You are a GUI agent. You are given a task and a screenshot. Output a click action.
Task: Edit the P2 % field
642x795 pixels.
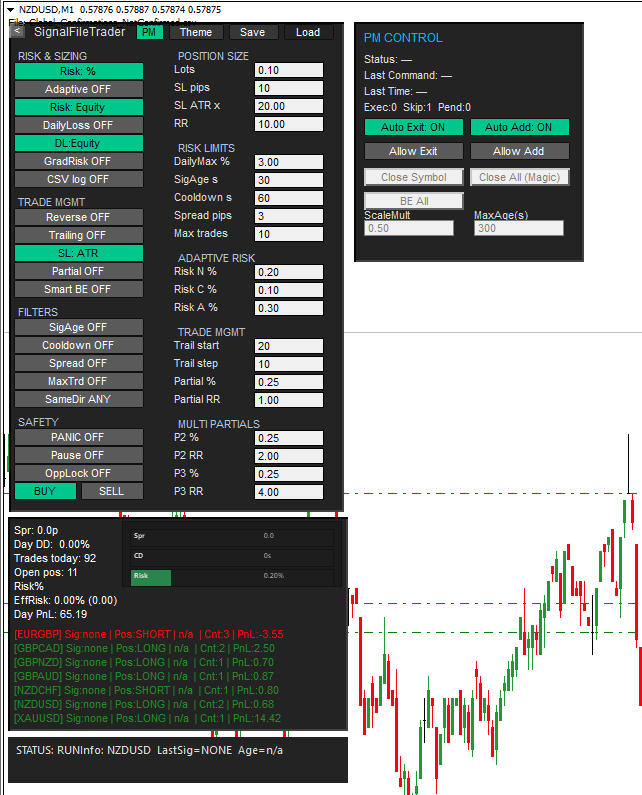[x=289, y=439]
